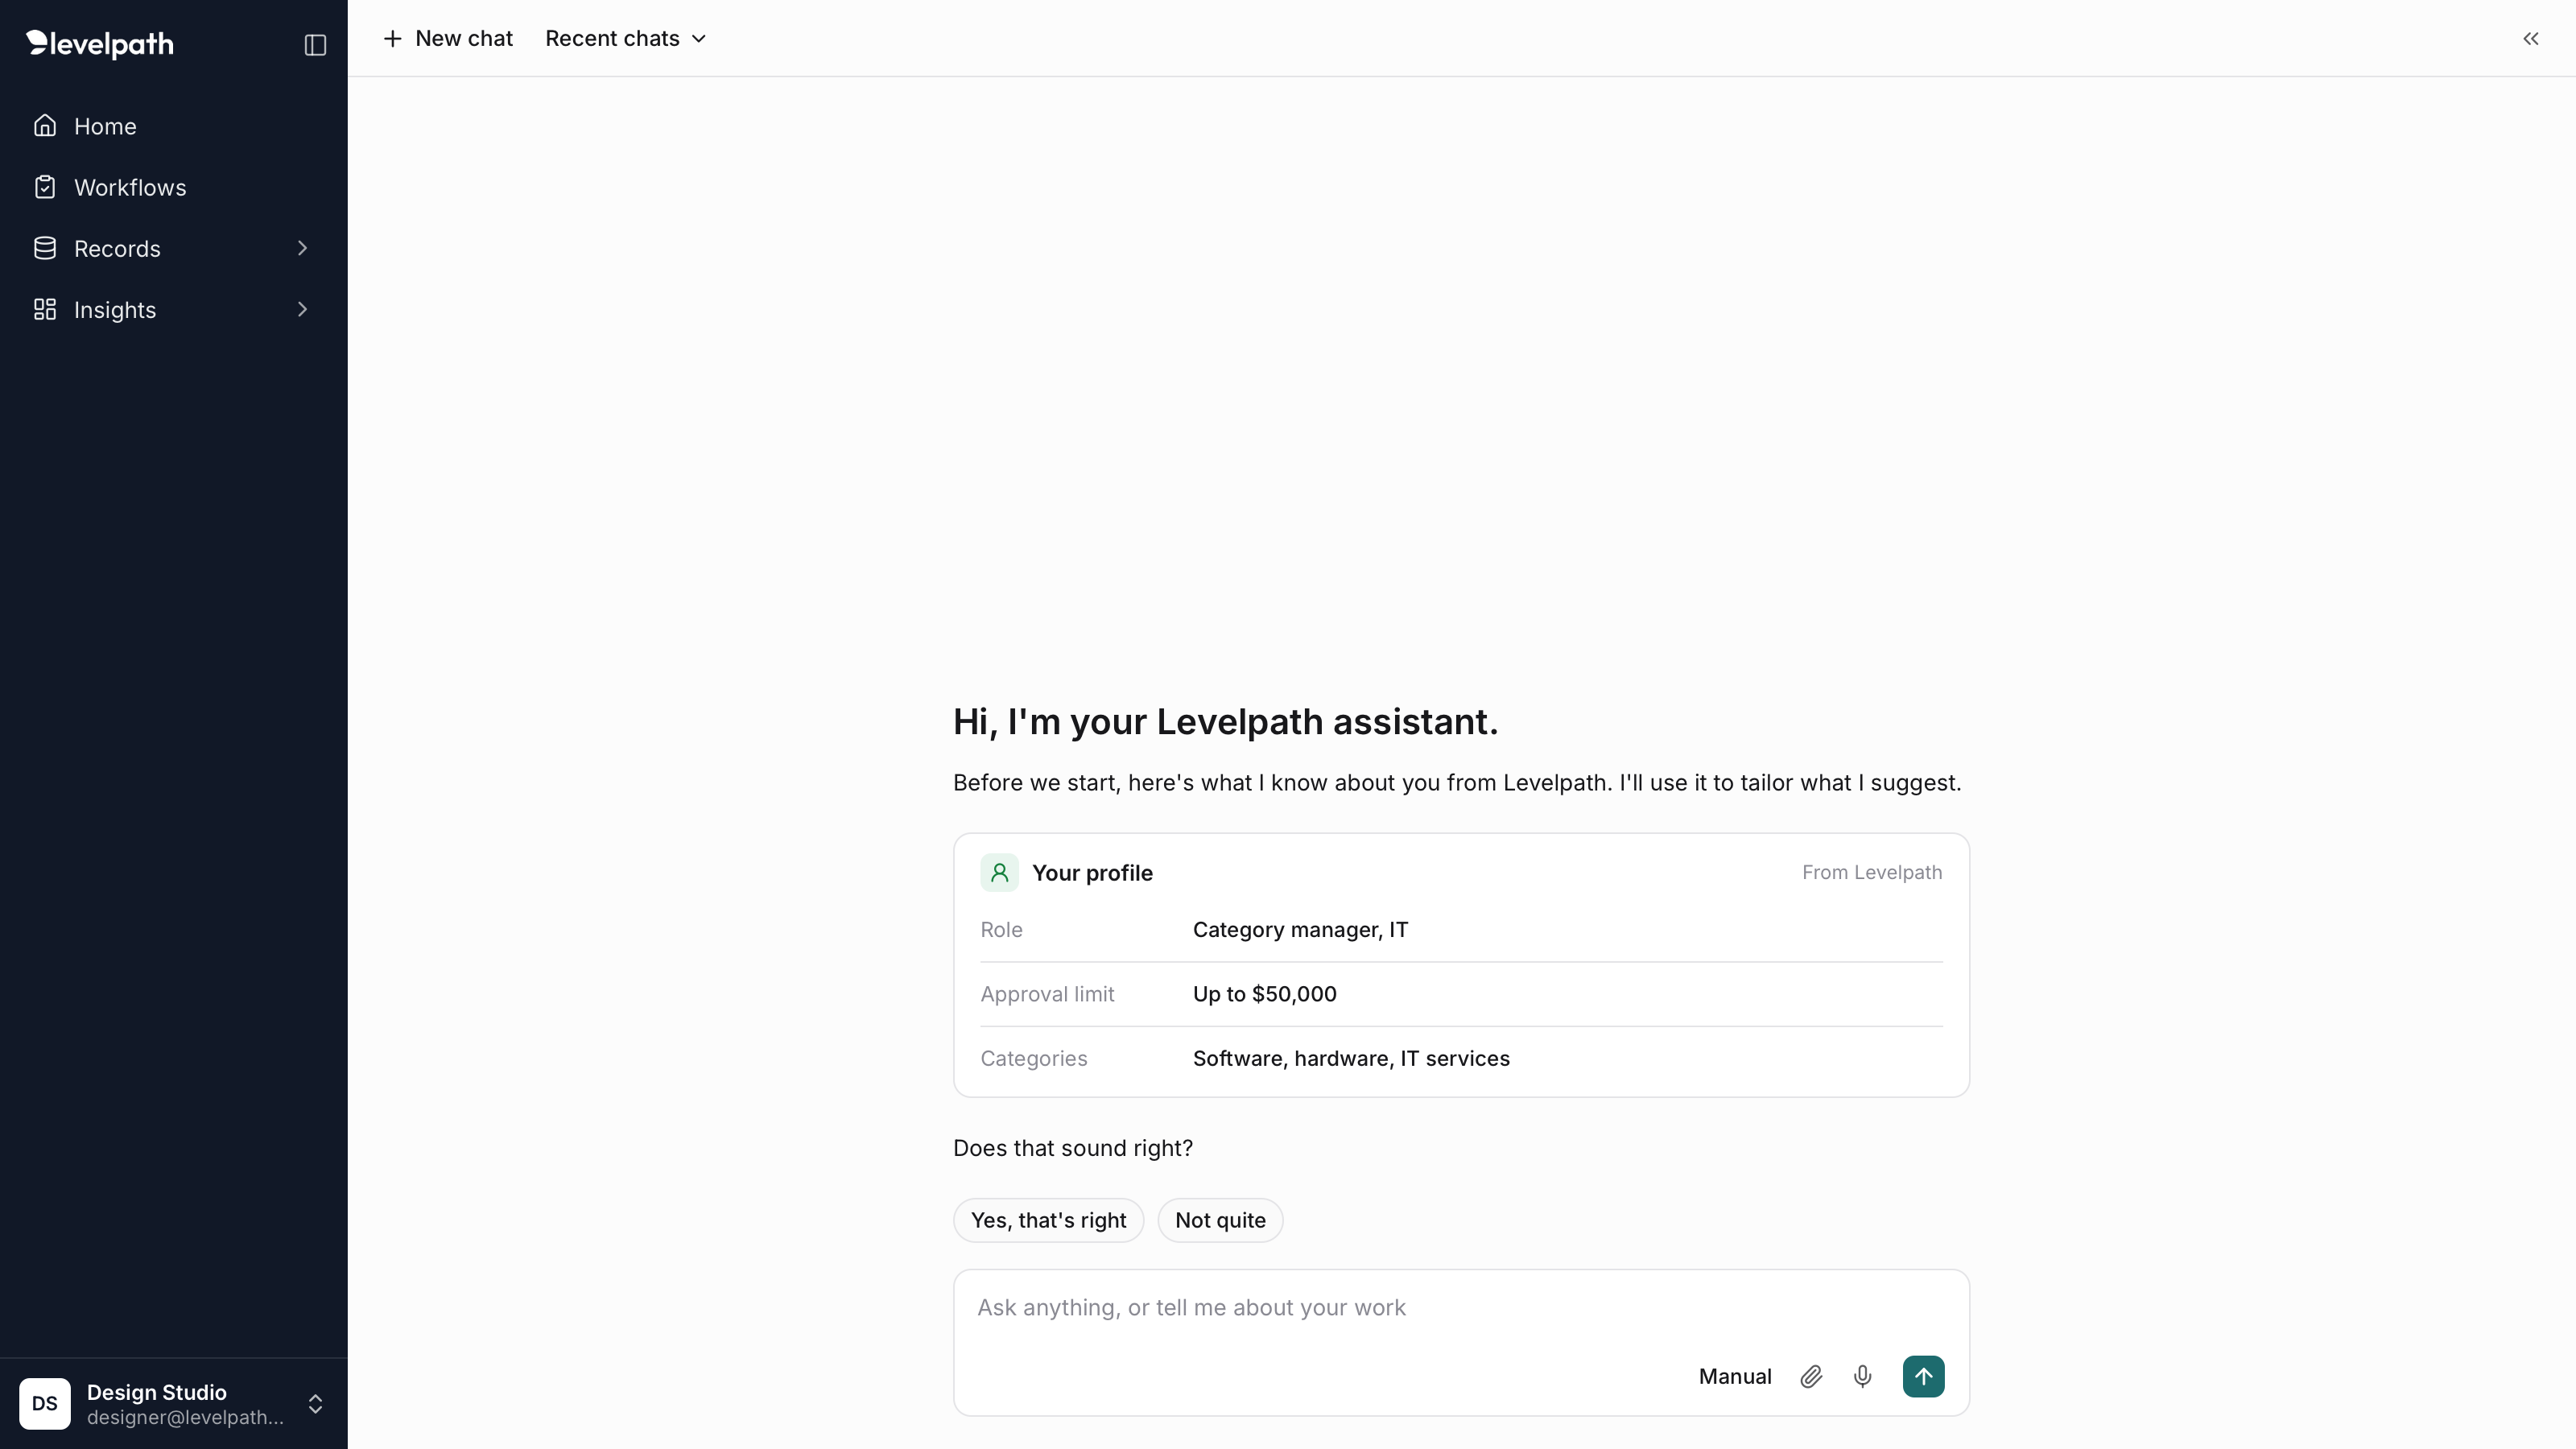Viewport: 2576px width, 1449px height.
Task: Click the Your profile person icon
Action: pos(999,872)
